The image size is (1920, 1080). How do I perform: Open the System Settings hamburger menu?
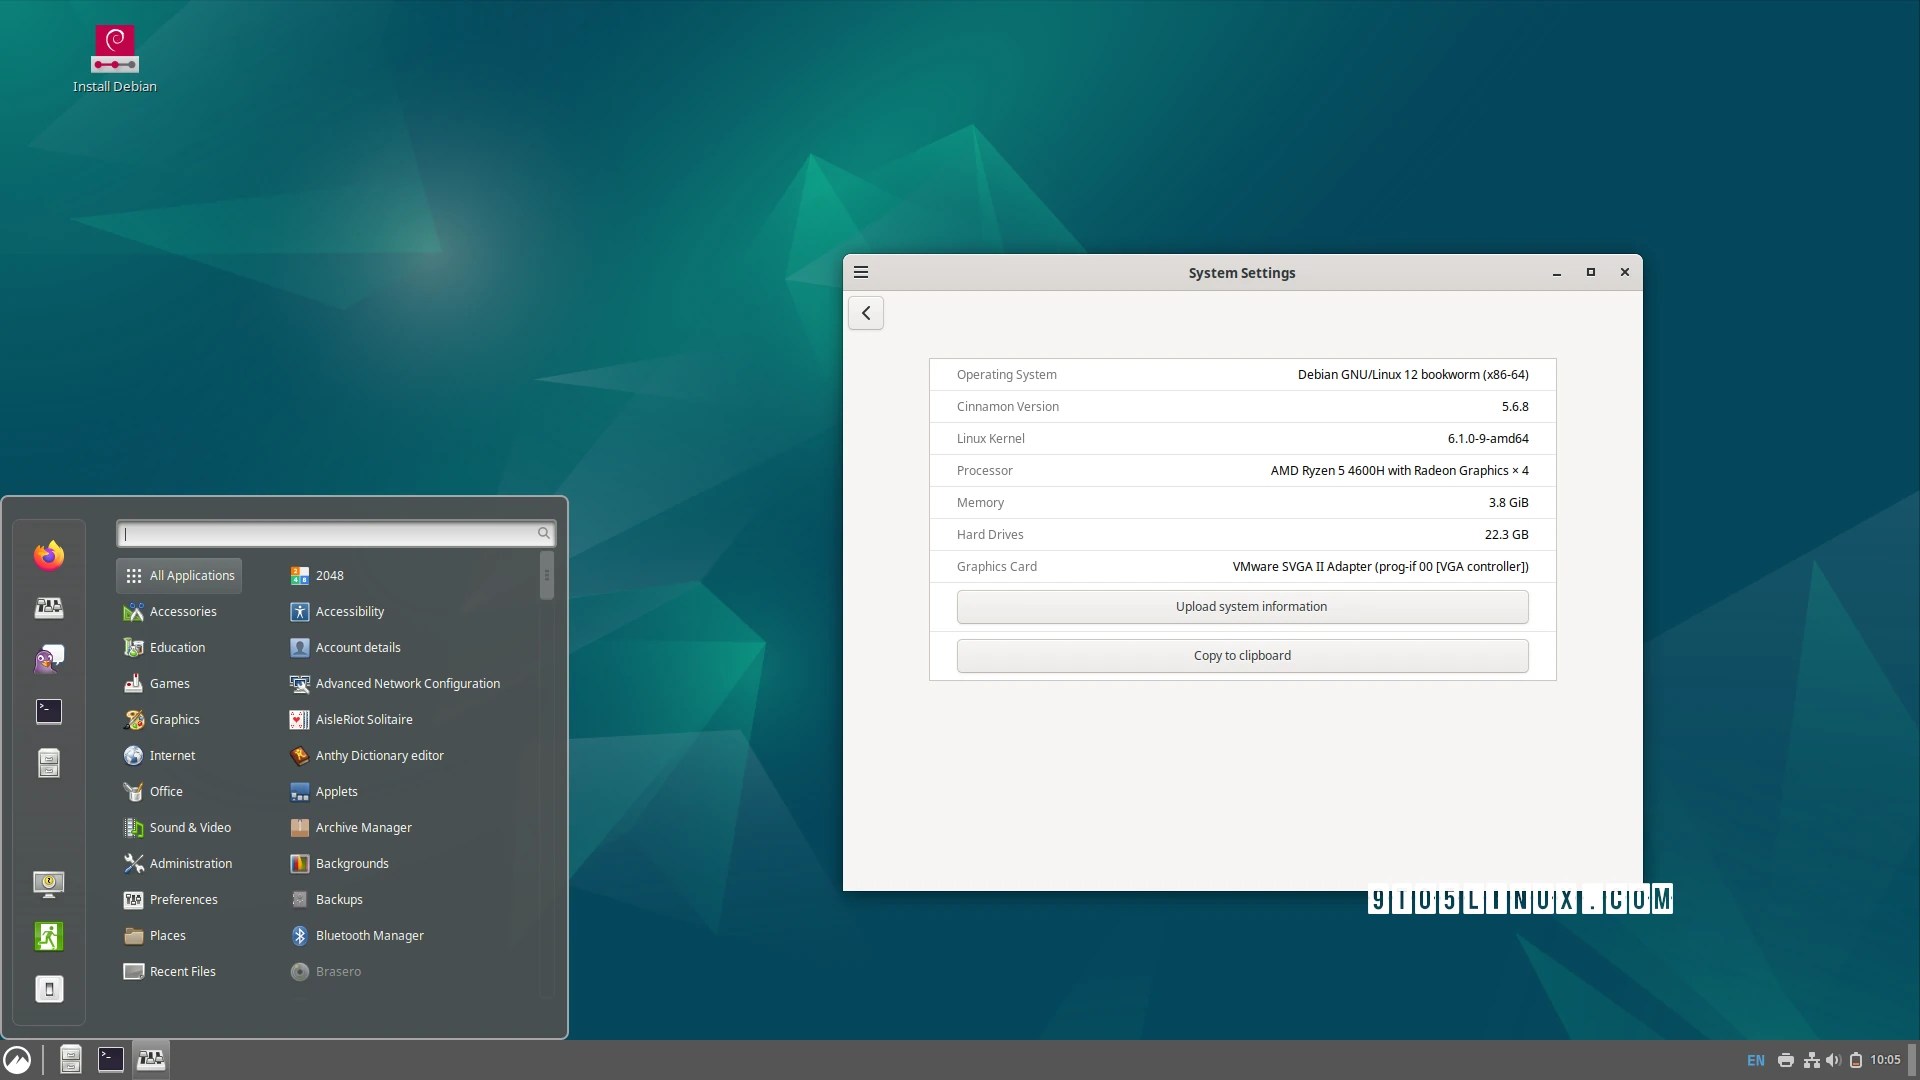[x=861, y=272]
